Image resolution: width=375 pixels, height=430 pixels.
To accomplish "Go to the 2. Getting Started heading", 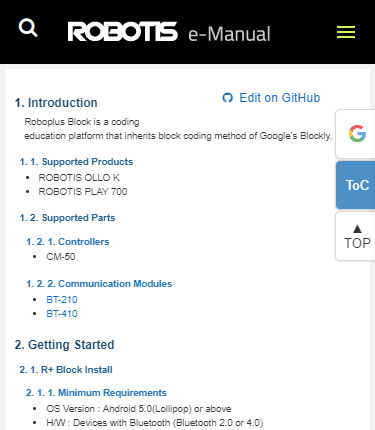I will tap(64, 345).
